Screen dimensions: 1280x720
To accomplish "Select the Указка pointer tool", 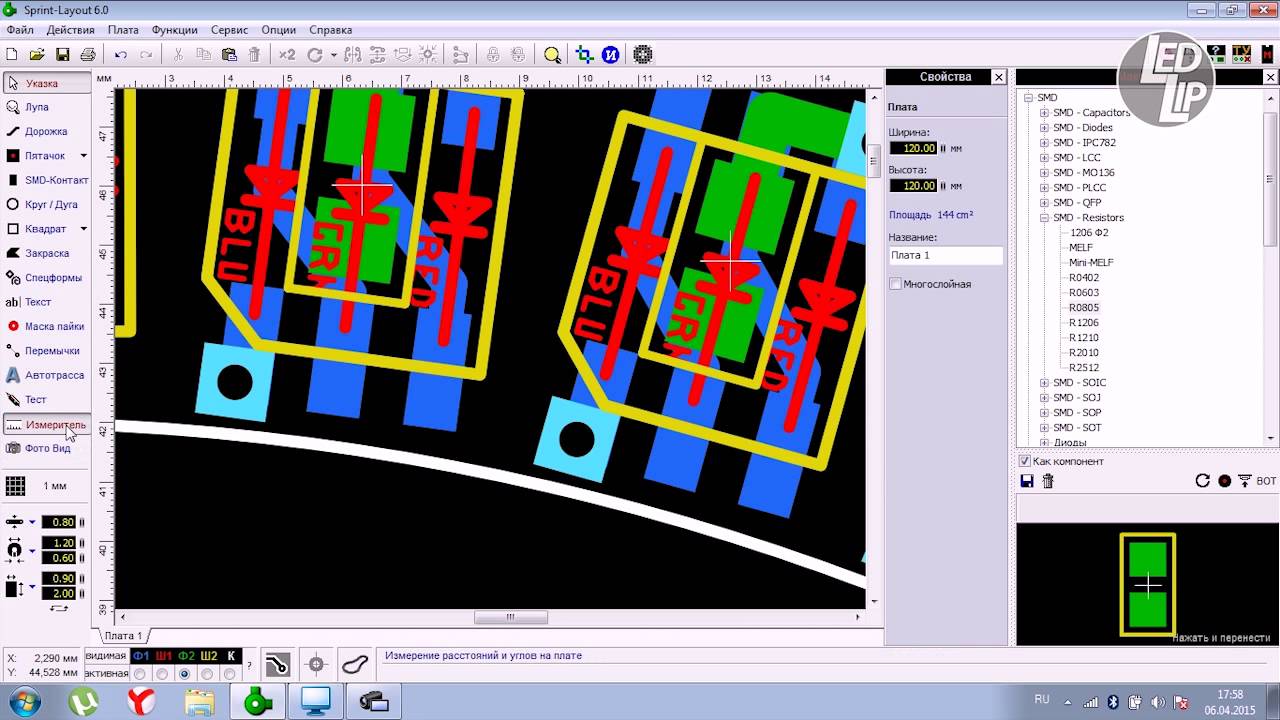I will coord(46,83).
